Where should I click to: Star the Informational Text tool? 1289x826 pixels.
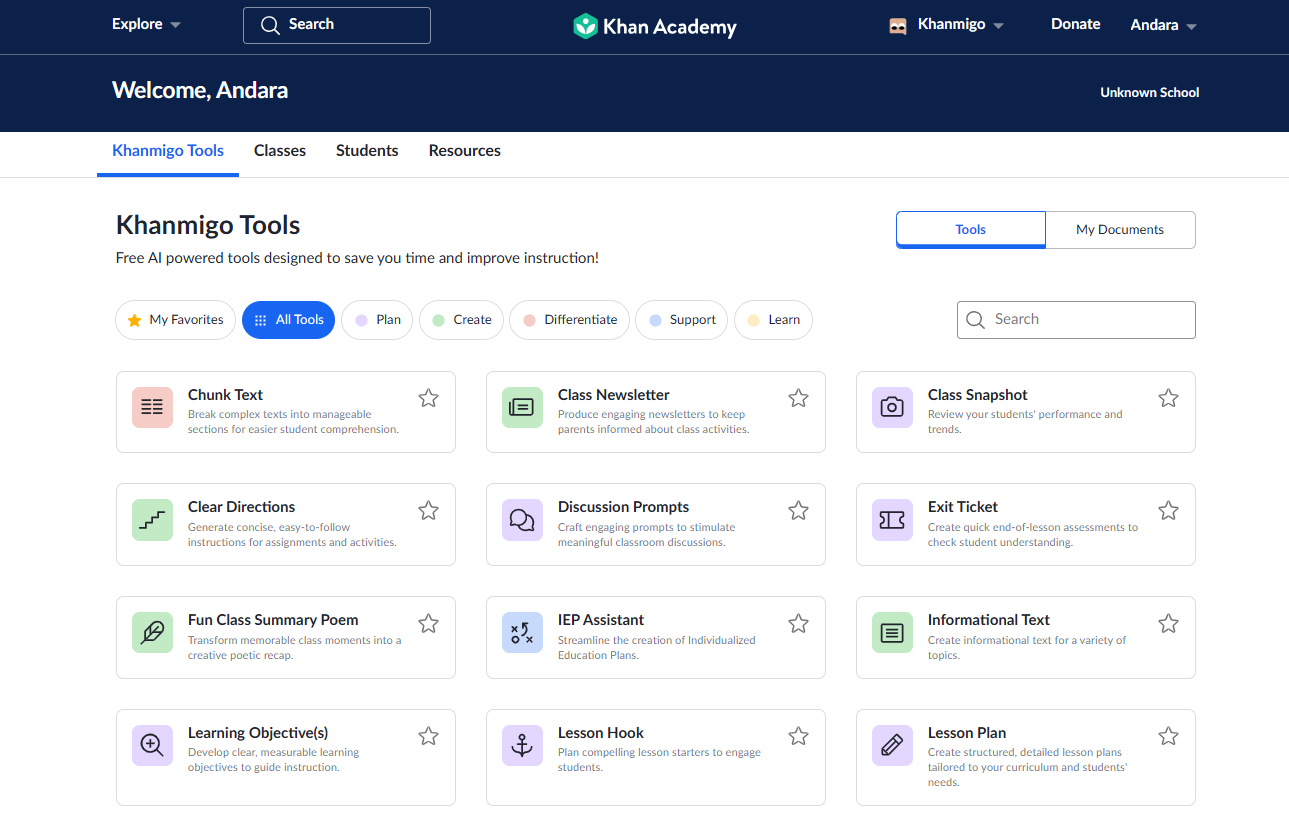point(1168,624)
